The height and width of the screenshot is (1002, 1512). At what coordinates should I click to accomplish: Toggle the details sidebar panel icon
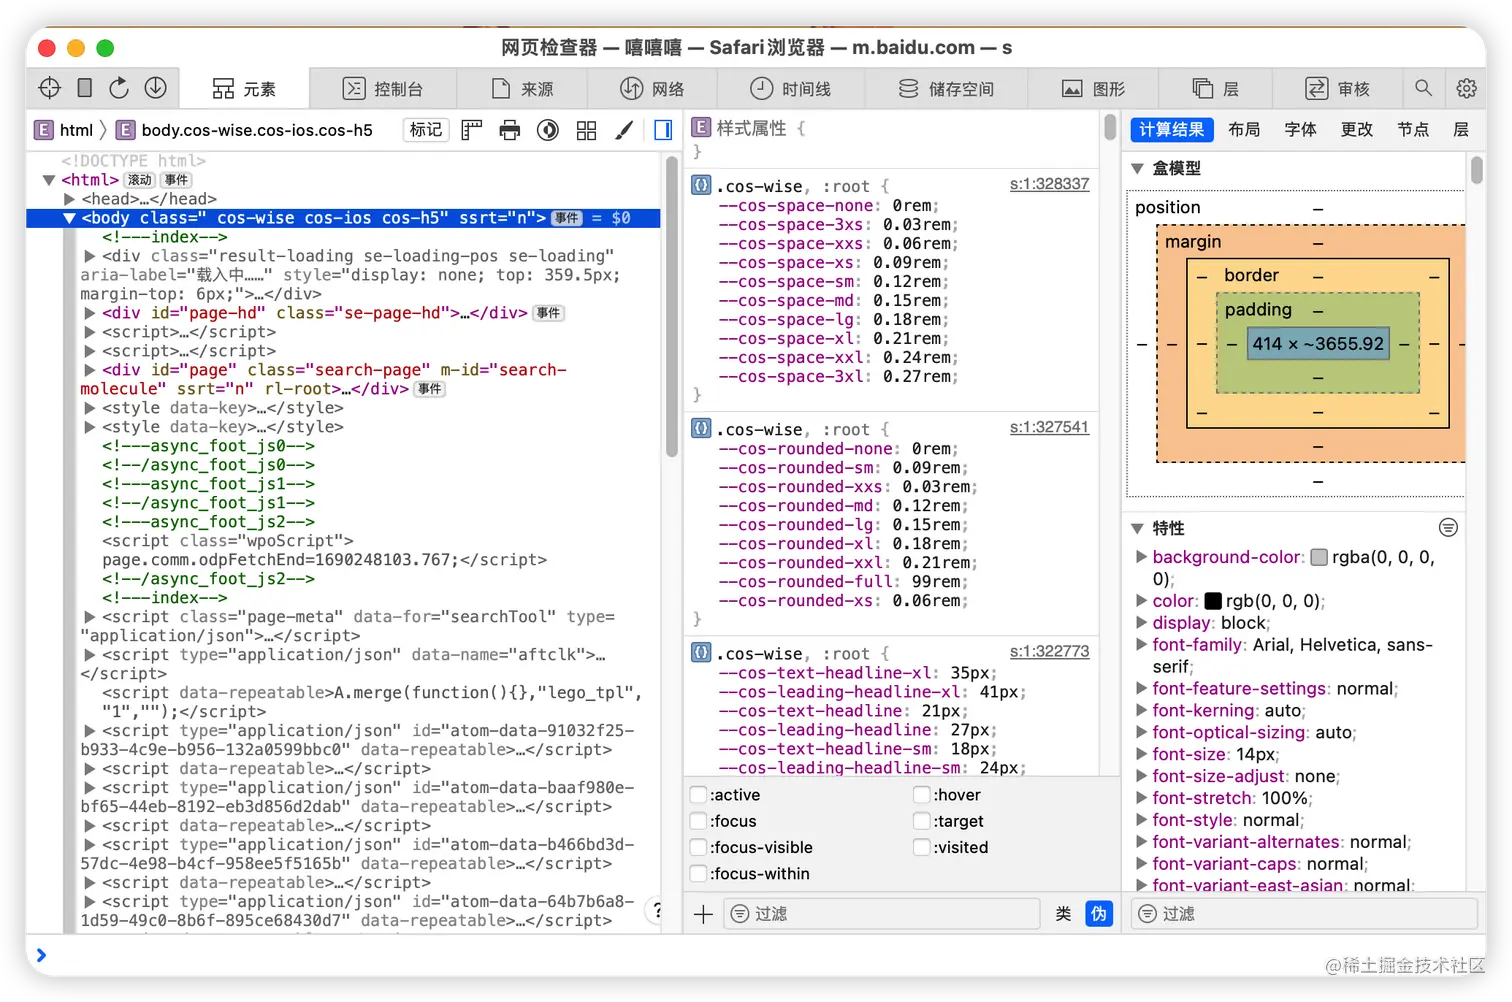pos(663,130)
